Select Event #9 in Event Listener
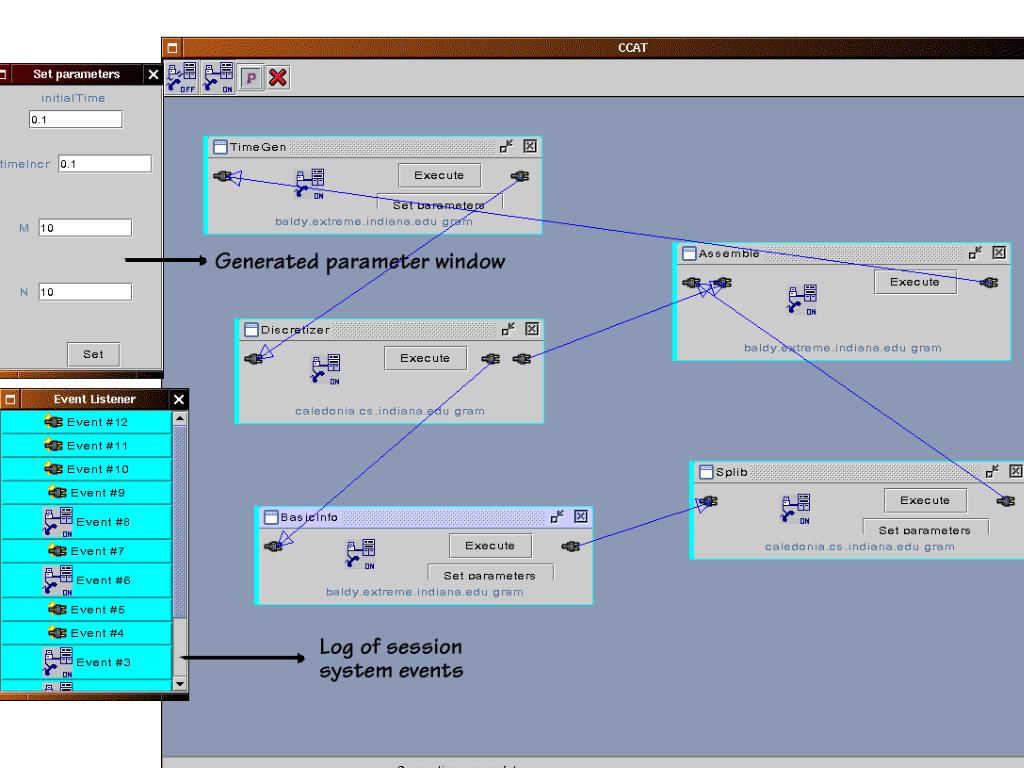Viewport: 1024px width, 768px height. [86, 492]
